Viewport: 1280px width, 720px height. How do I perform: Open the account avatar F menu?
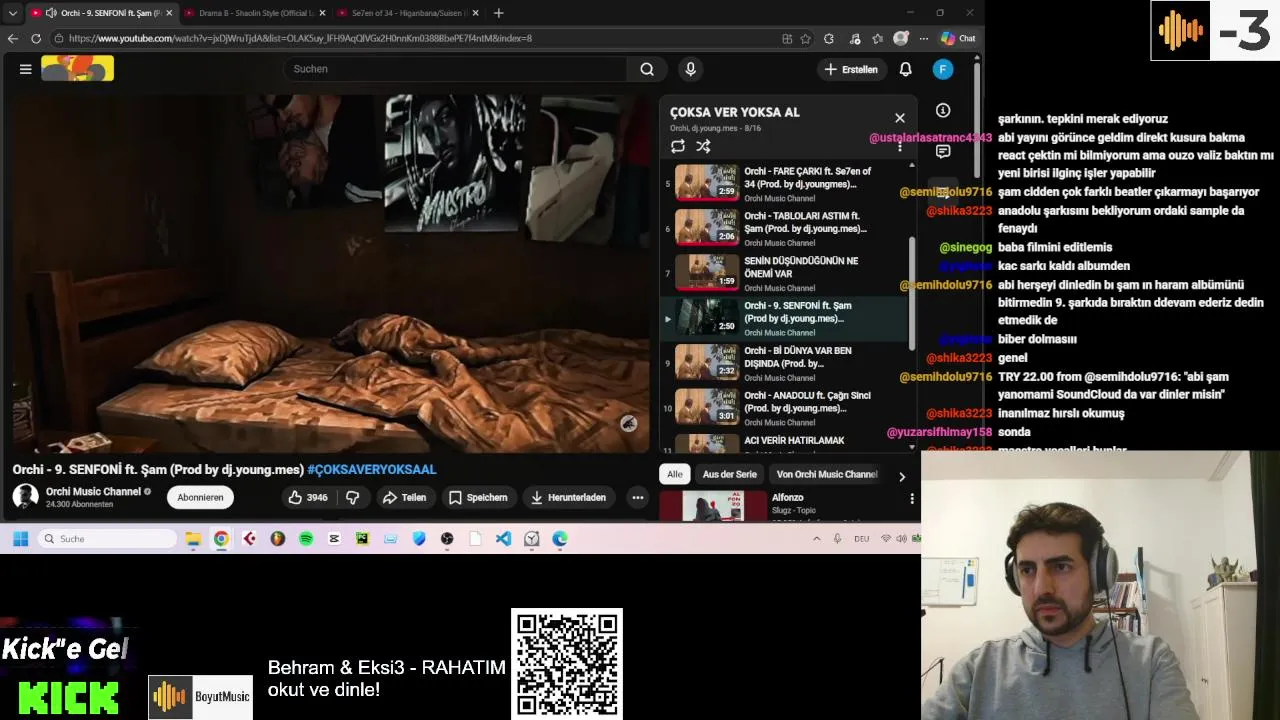(943, 69)
